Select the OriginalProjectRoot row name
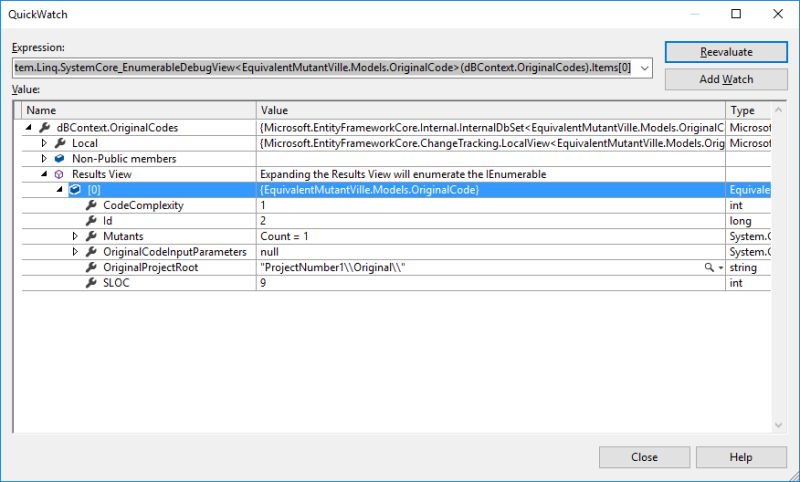The width and height of the screenshot is (800, 482). point(151,267)
